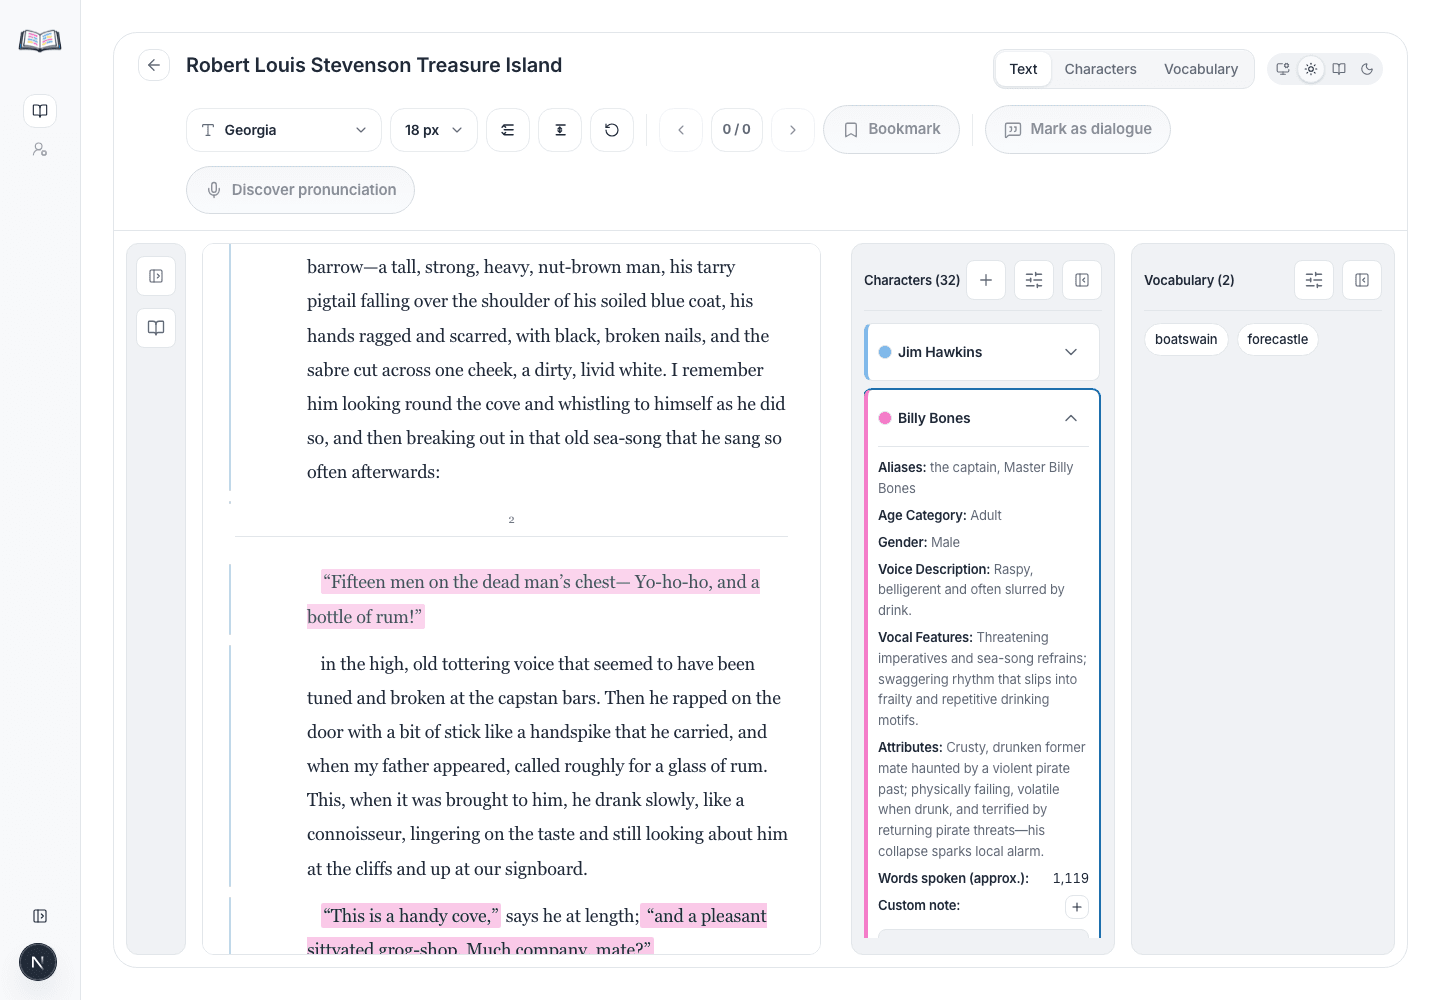Open the library book icon in left sidebar

40,111
